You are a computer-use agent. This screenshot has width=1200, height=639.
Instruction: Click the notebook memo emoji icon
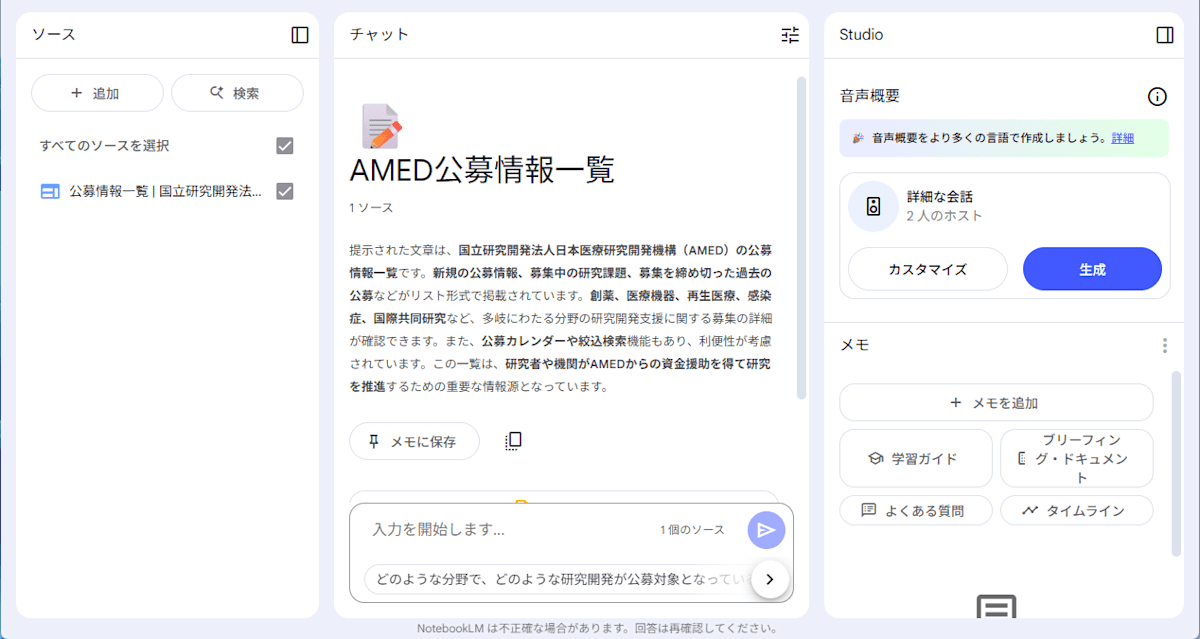coord(381,126)
